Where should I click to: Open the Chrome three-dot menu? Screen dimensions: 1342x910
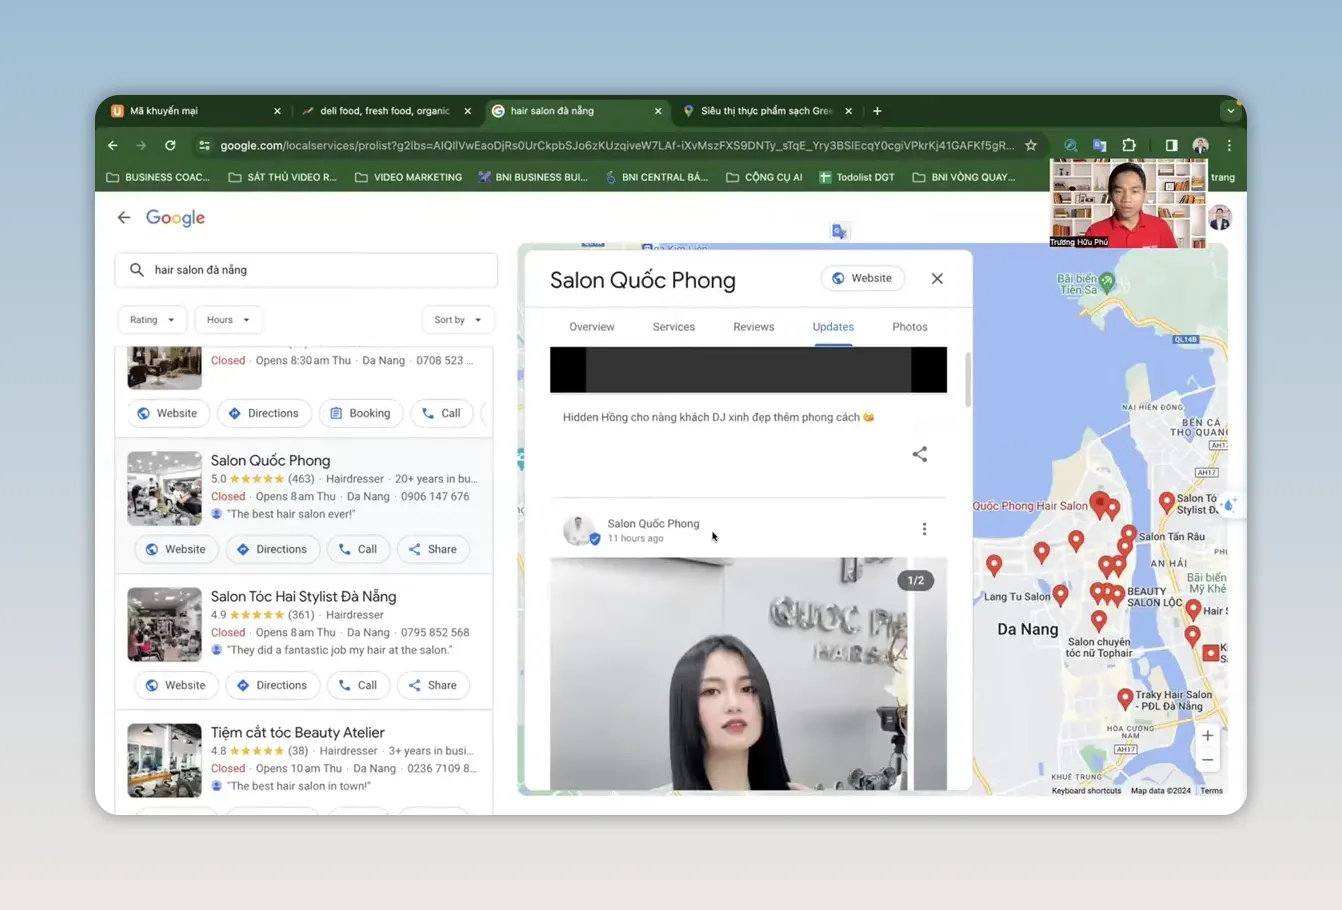(1229, 145)
